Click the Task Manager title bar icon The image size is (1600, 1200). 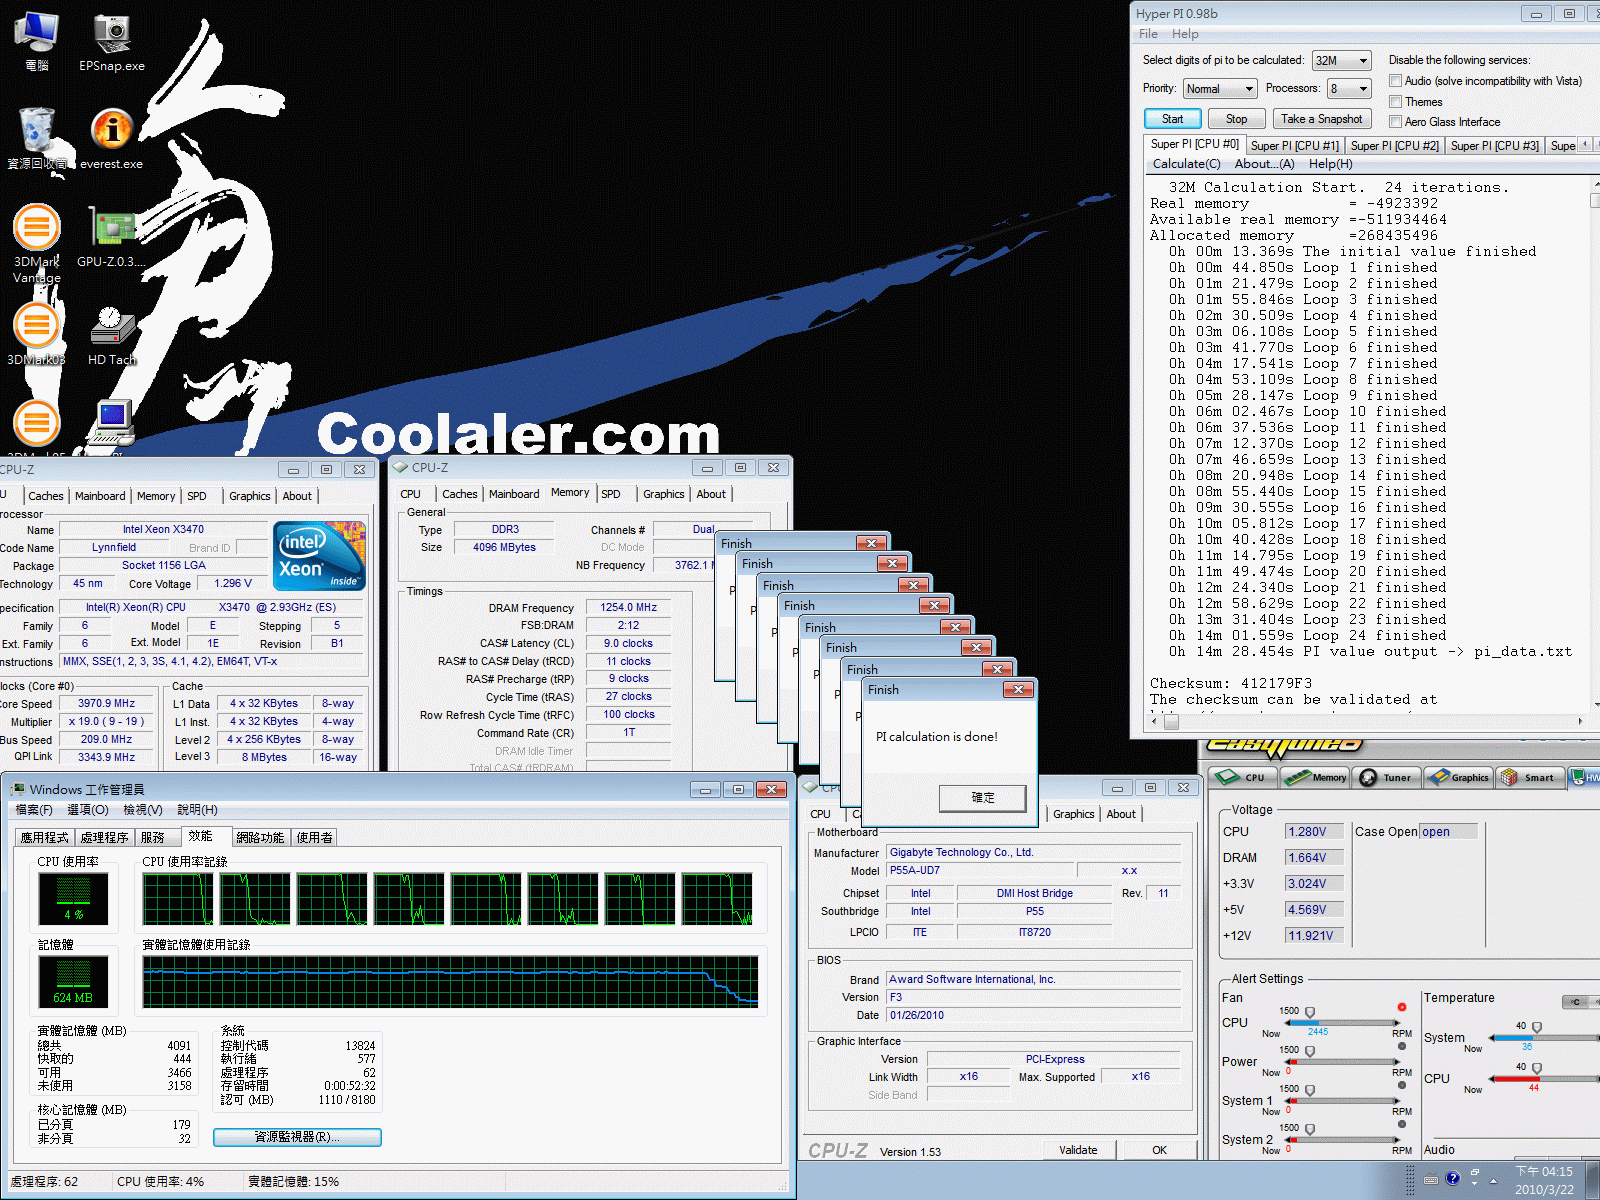click(18, 789)
